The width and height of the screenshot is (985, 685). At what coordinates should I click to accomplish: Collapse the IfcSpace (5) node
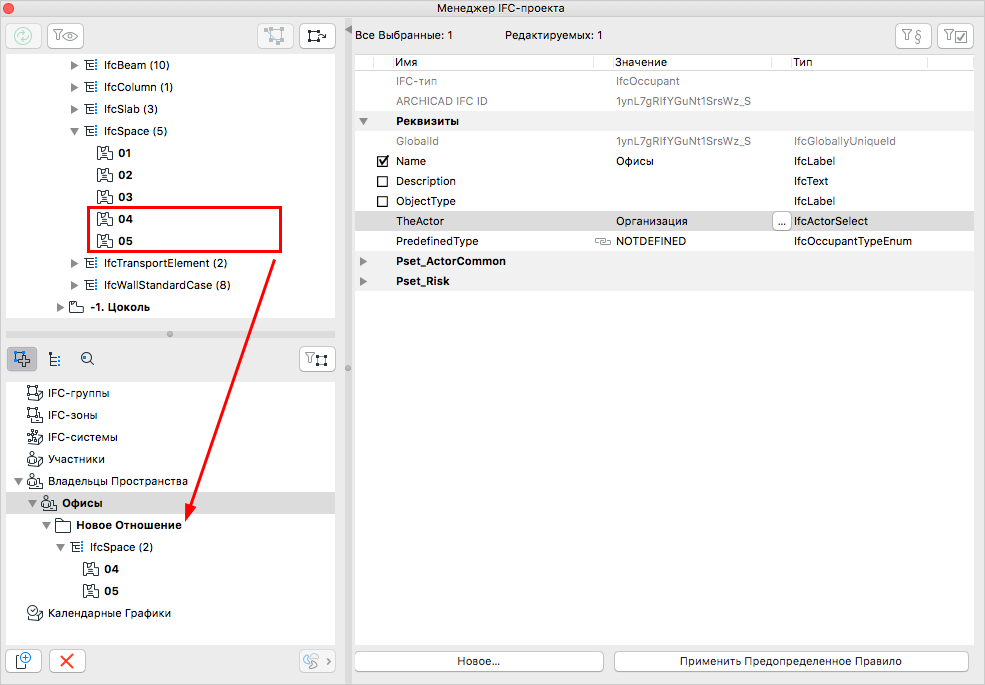(74, 131)
